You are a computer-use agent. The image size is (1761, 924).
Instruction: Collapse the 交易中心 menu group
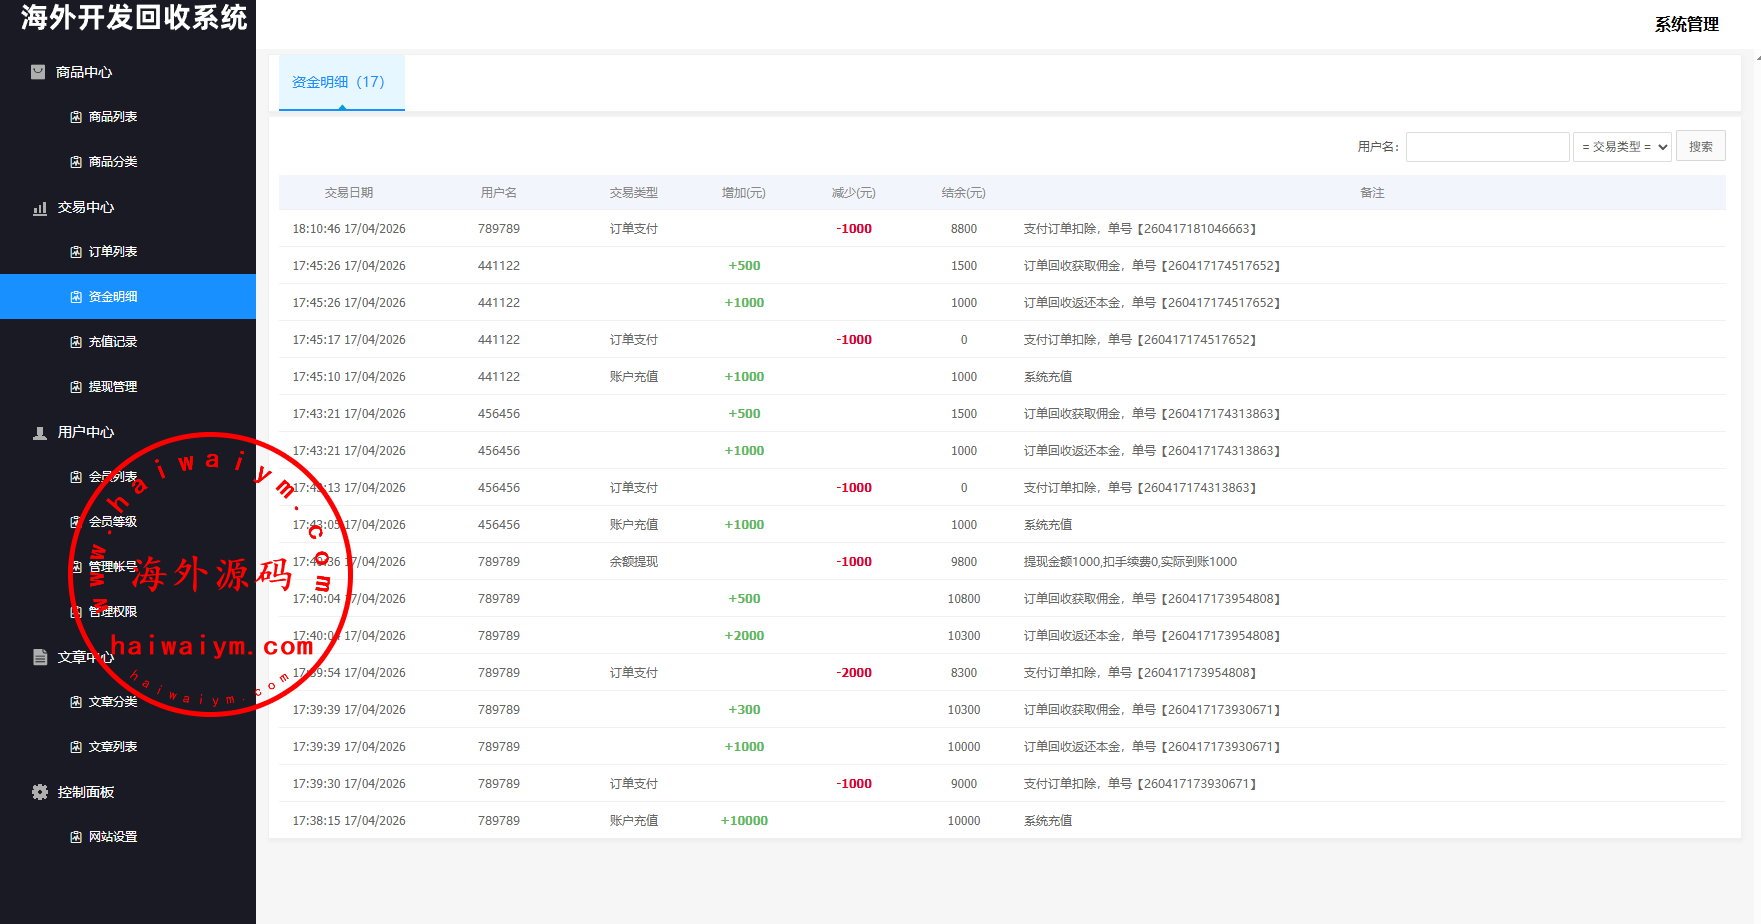click(x=85, y=207)
